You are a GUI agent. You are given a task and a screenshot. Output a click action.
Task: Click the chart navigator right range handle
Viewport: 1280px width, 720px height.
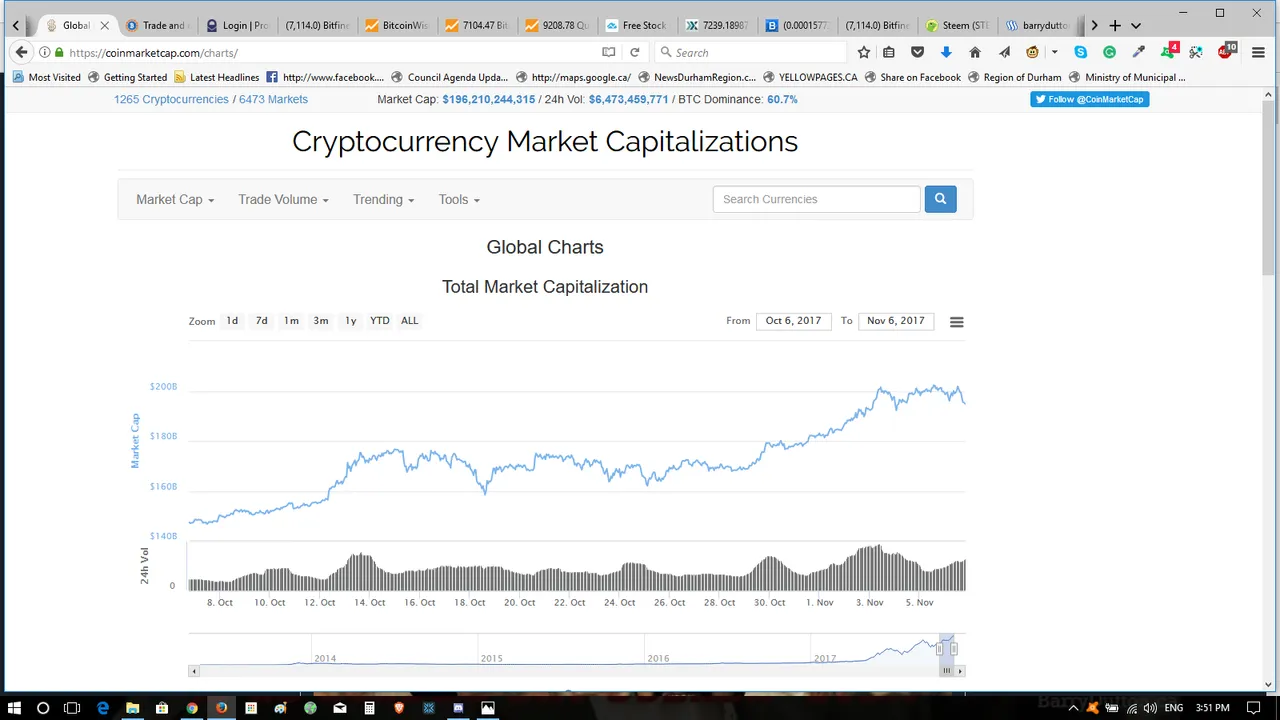(x=953, y=649)
